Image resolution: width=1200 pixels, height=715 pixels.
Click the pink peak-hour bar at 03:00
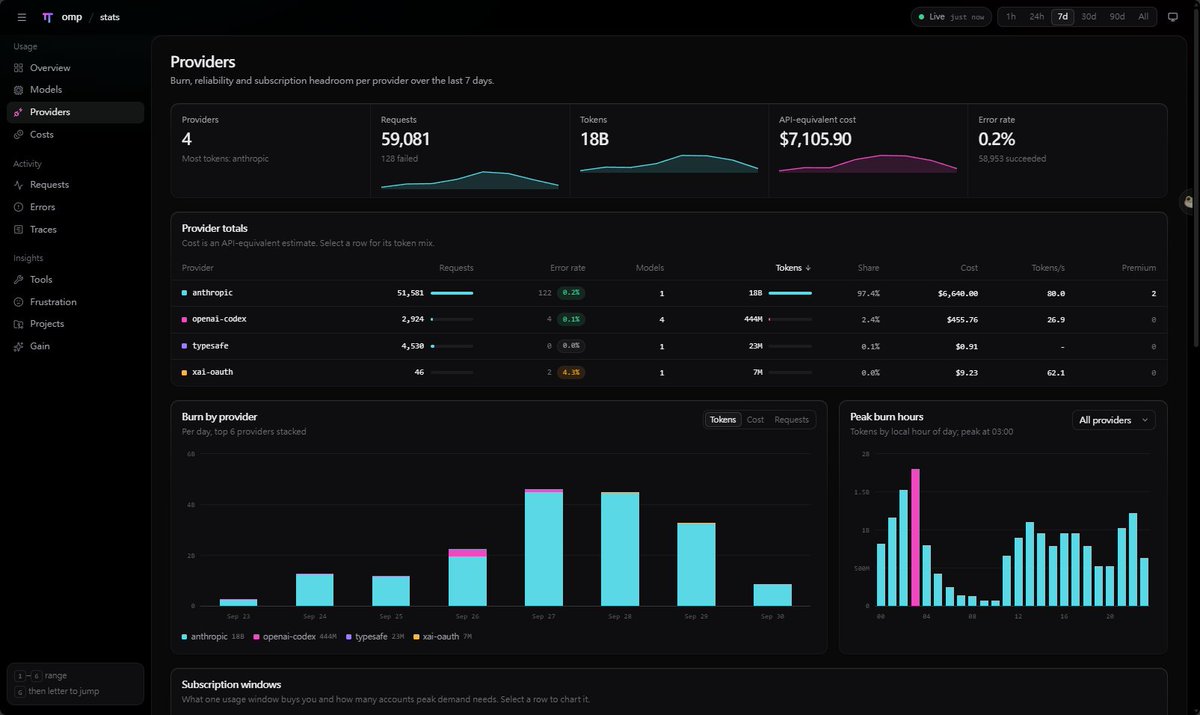[915, 537]
